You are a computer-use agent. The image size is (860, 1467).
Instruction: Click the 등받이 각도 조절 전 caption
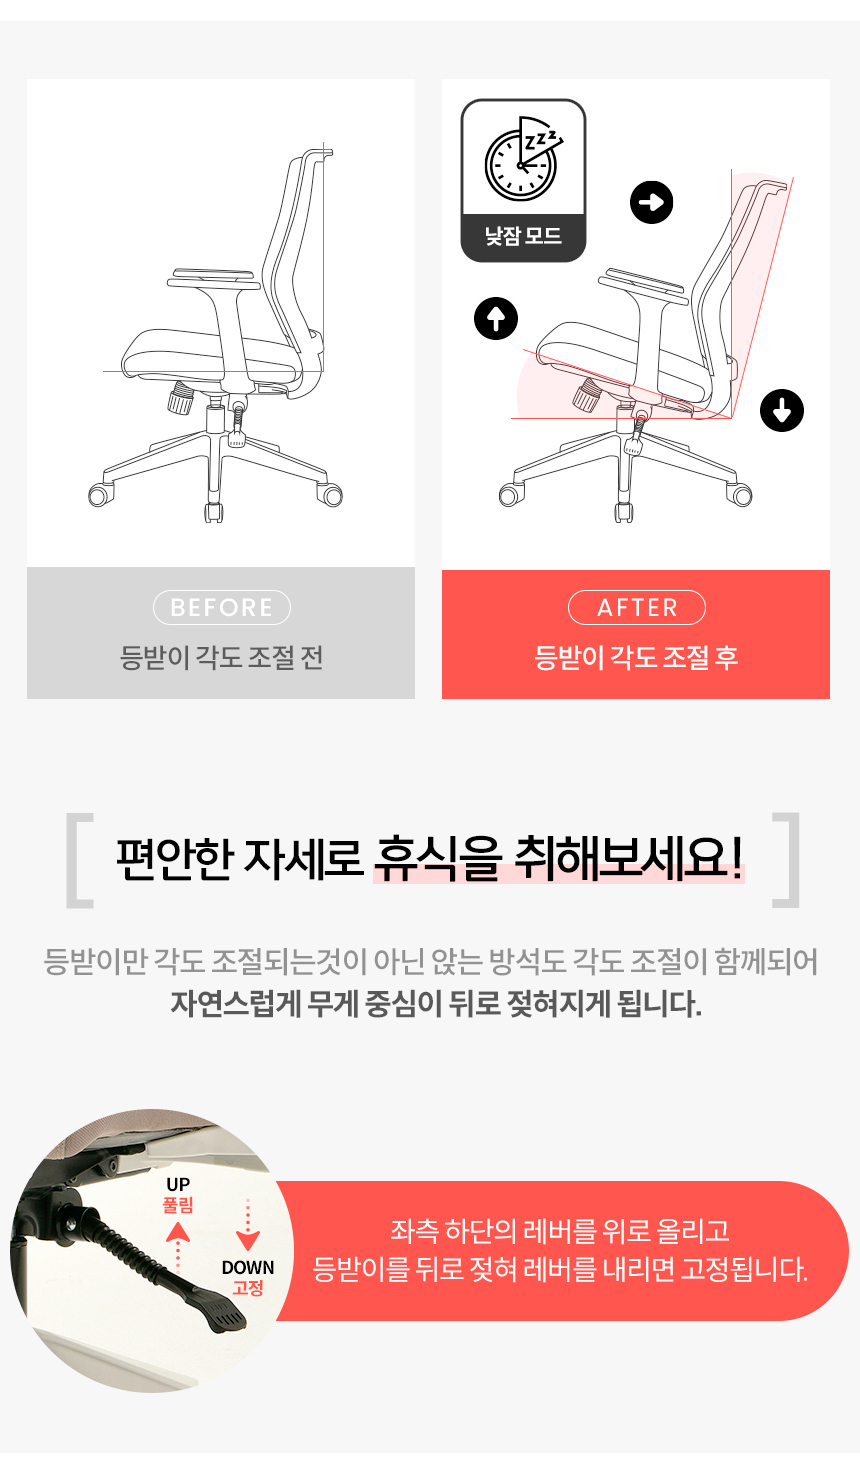(x=222, y=658)
